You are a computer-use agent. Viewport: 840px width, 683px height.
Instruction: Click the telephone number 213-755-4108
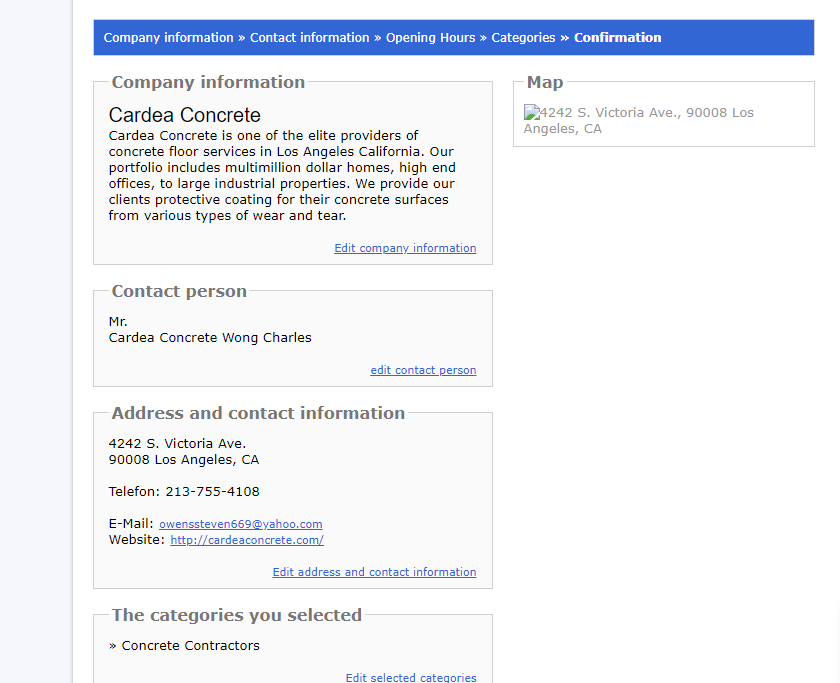[x=212, y=492]
